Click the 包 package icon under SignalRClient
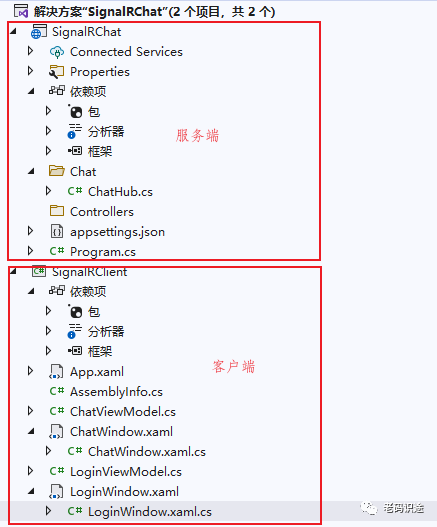This screenshot has width=437, height=527. coord(75,311)
